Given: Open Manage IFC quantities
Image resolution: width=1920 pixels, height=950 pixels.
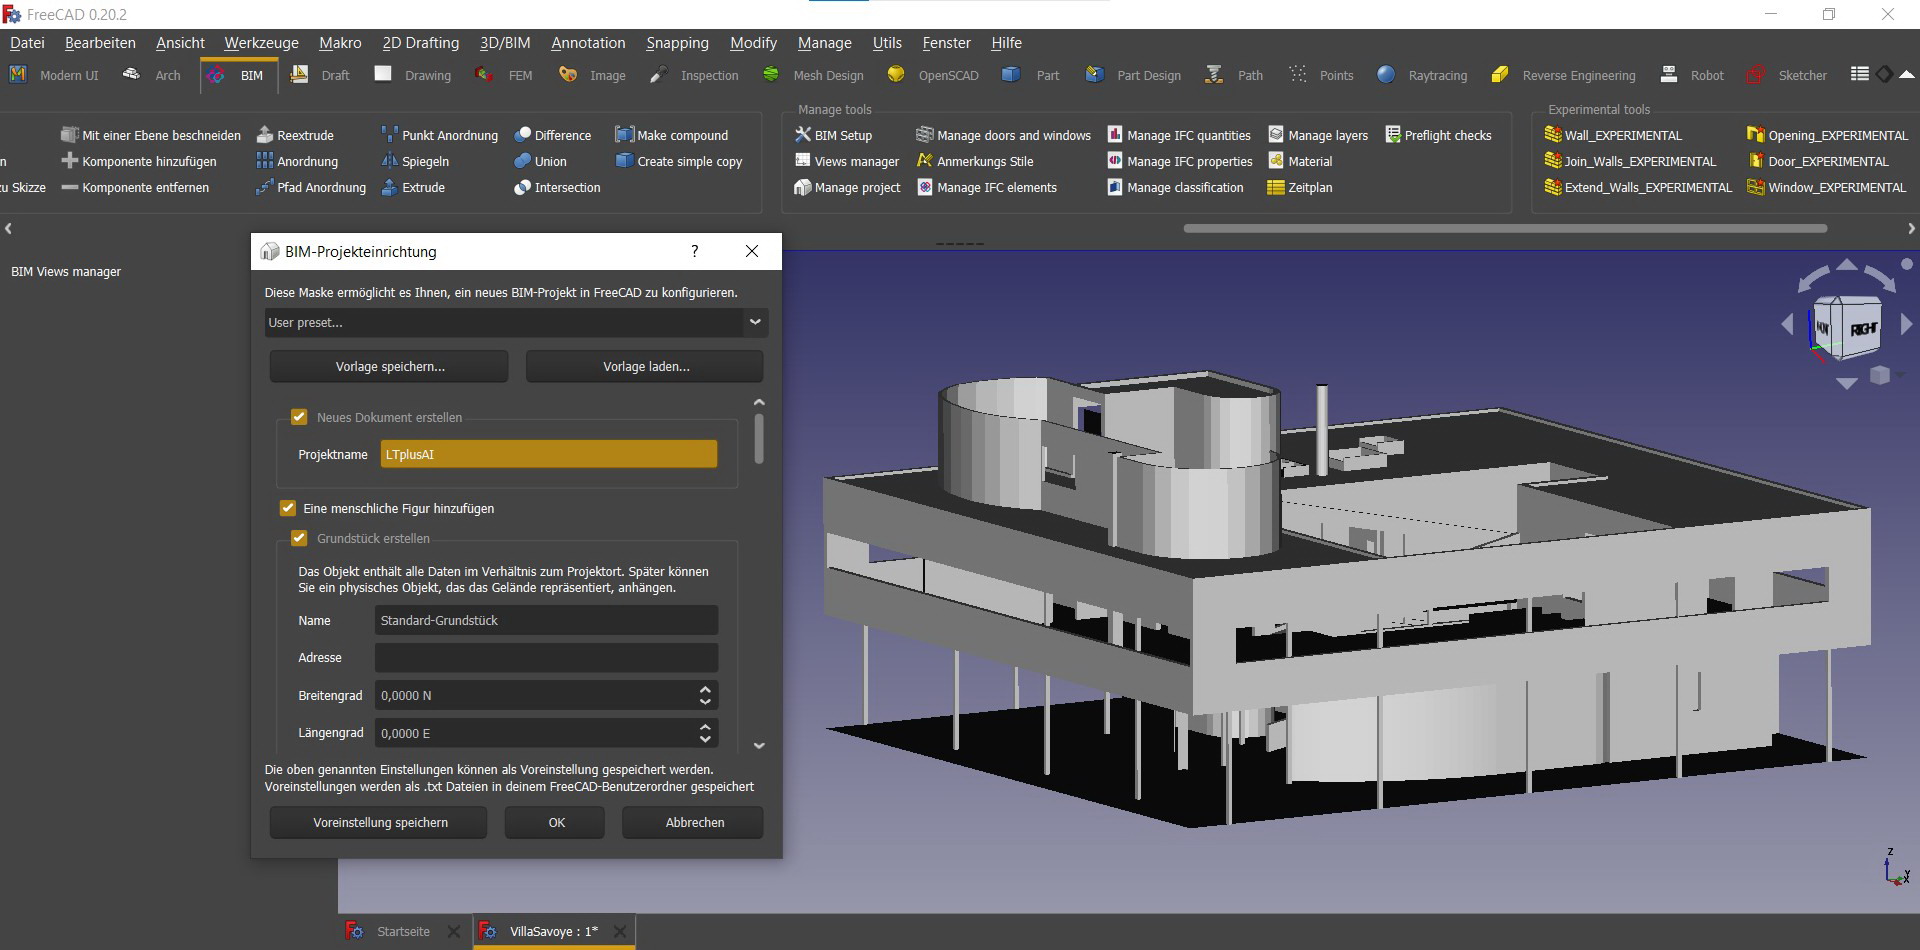Looking at the screenshot, I should click(x=1179, y=135).
